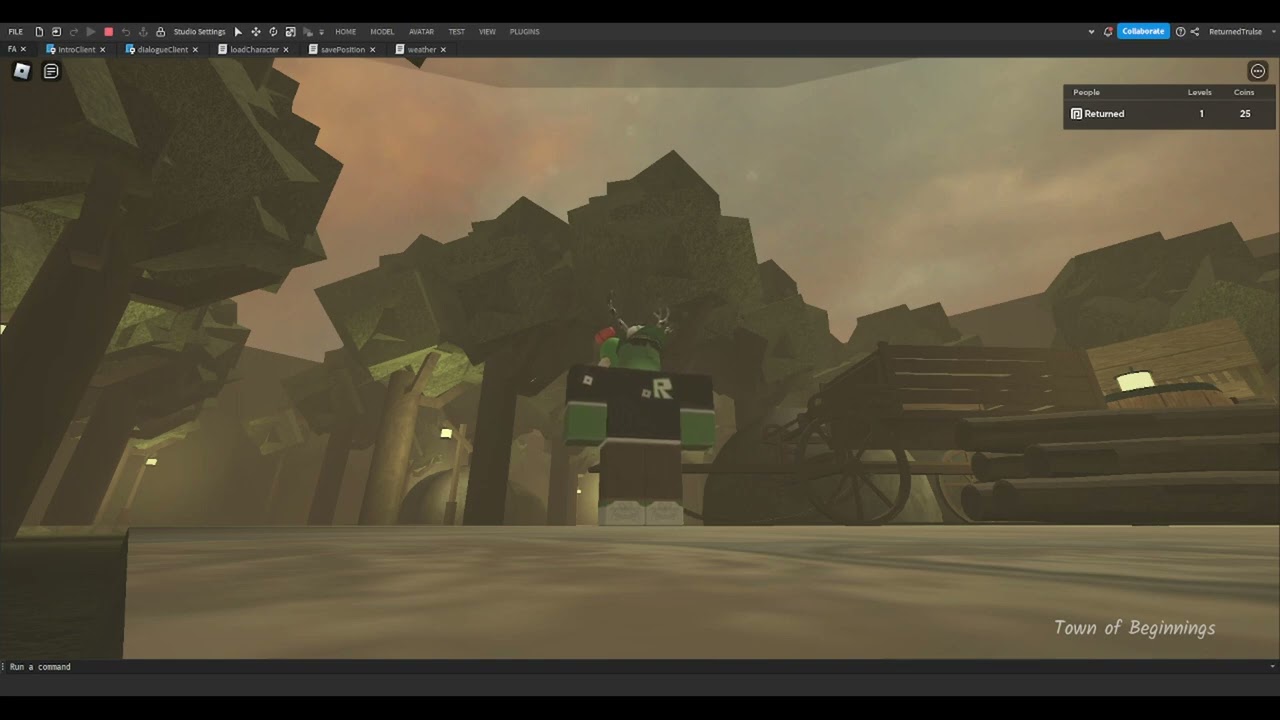
Task: Close the weather tab
Action: coord(443,49)
